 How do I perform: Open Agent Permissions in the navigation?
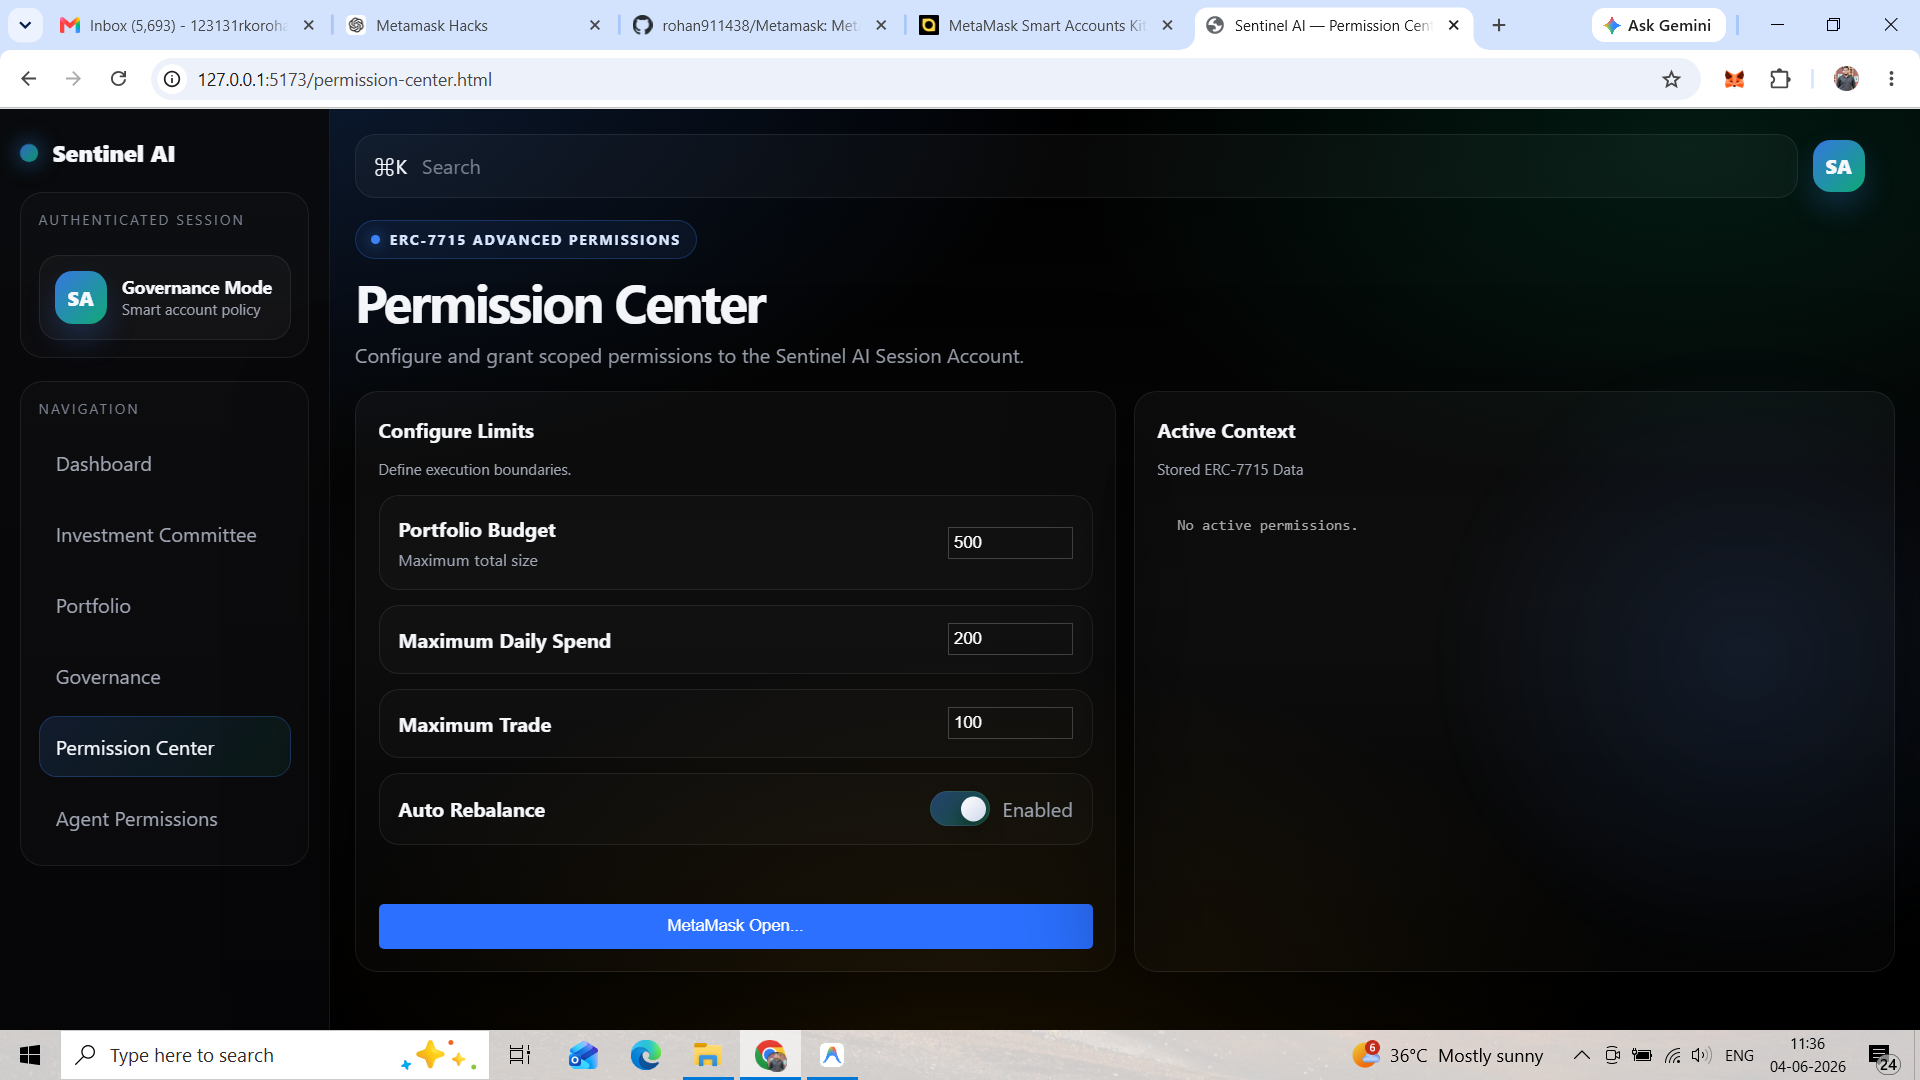point(164,819)
